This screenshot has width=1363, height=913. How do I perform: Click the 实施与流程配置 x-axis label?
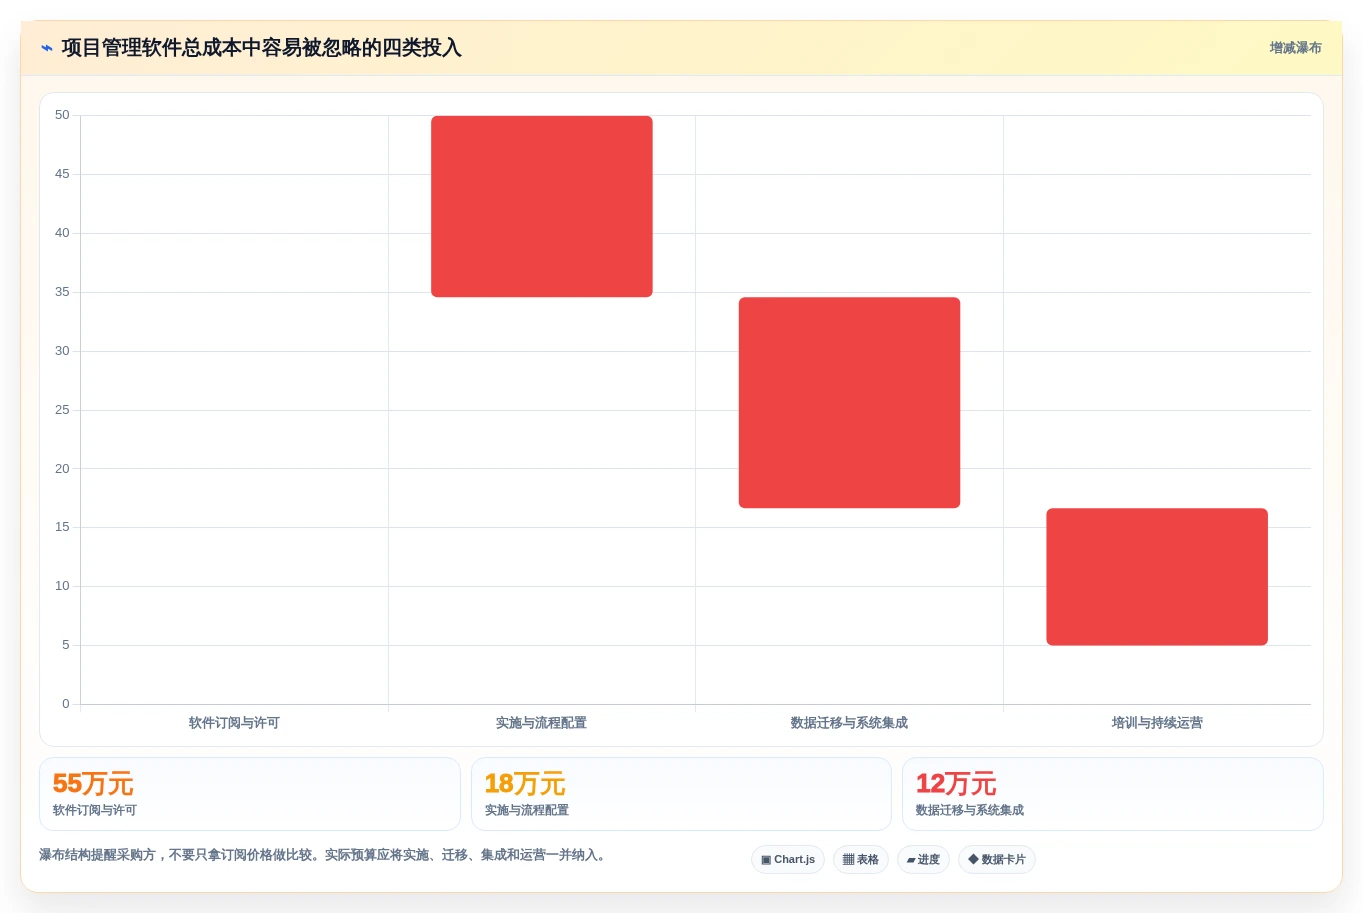[x=542, y=723]
